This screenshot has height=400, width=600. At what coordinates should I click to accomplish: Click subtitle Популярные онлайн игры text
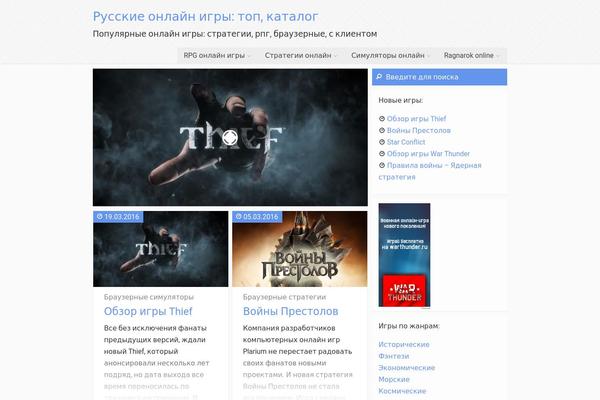235,34
